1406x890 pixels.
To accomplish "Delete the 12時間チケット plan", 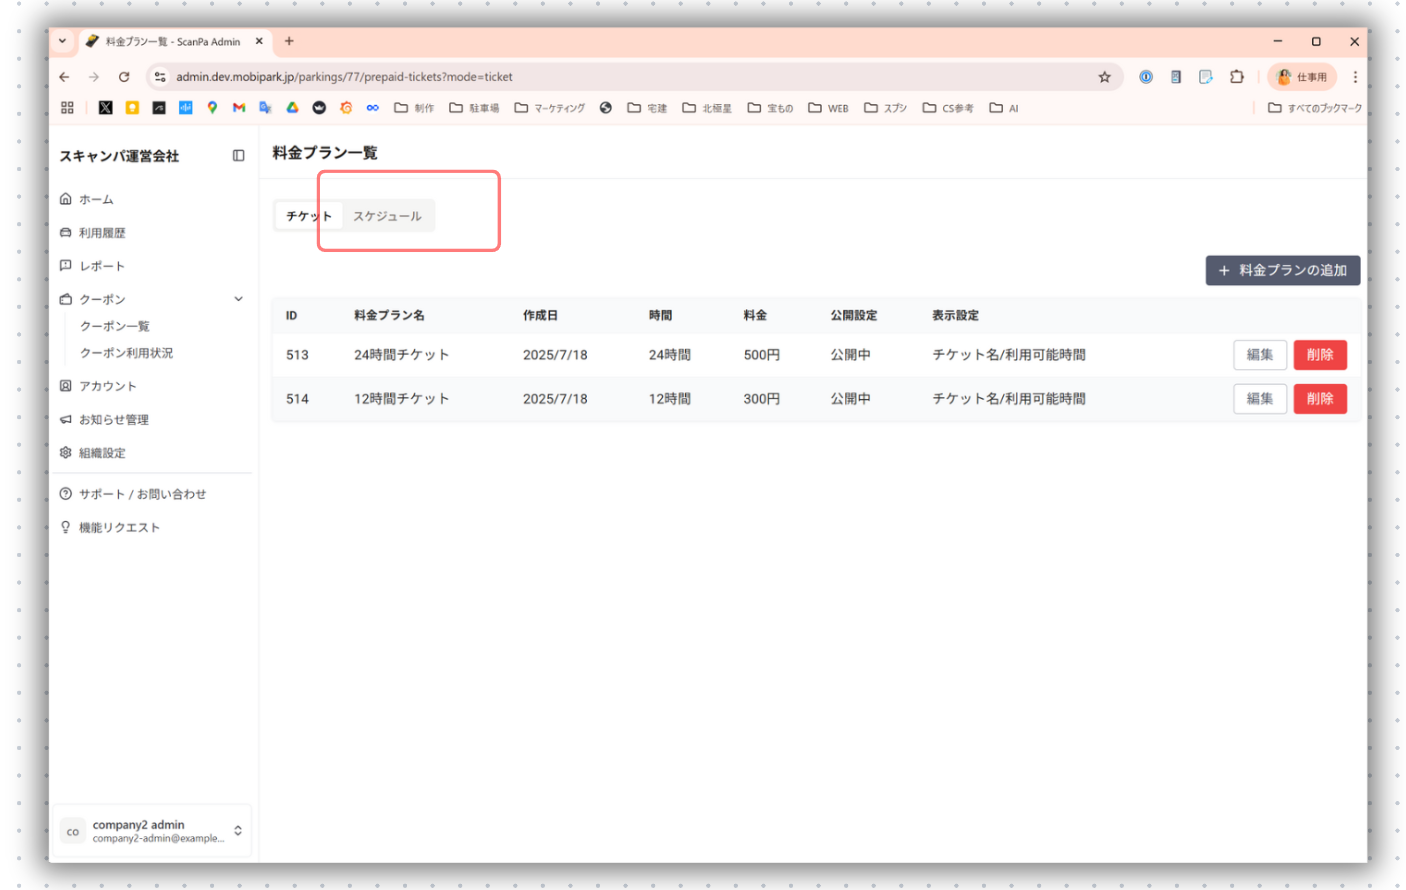I will tap(1319, 399).
